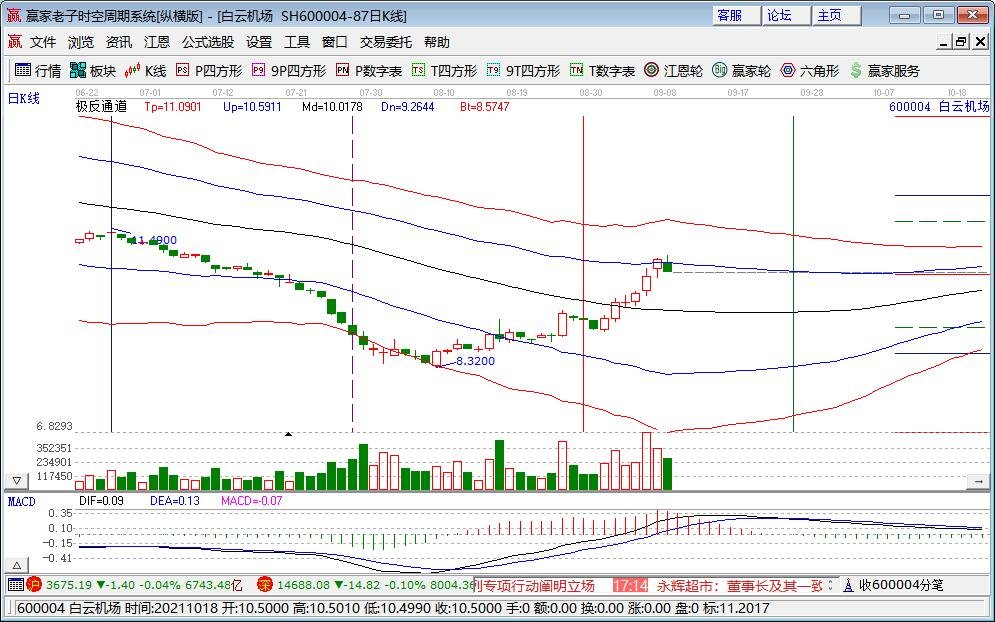The width and height of the screenshot is (995, 622).
Task: Open the 窗口 menu
Action: (x=335, y=42)
